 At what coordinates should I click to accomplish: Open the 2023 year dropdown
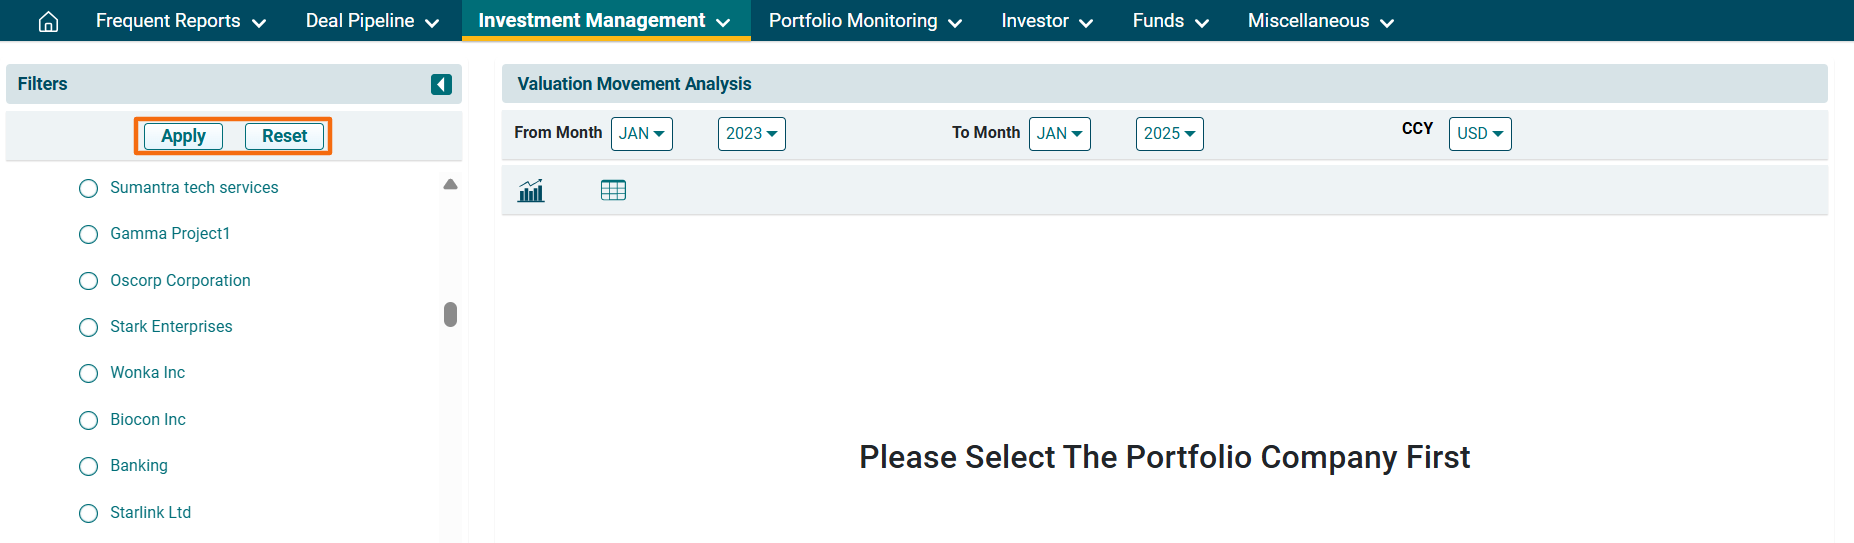(x=751, y=133)
